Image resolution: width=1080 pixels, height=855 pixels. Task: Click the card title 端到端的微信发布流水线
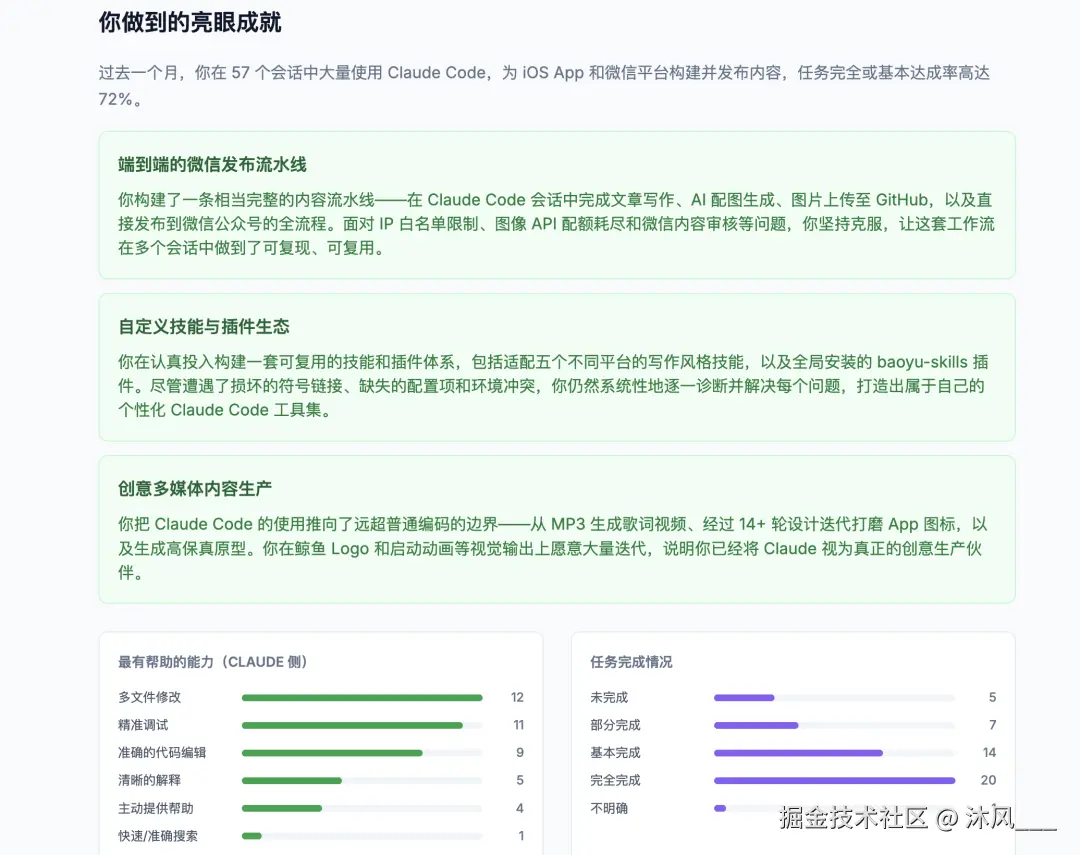[212, 165]
